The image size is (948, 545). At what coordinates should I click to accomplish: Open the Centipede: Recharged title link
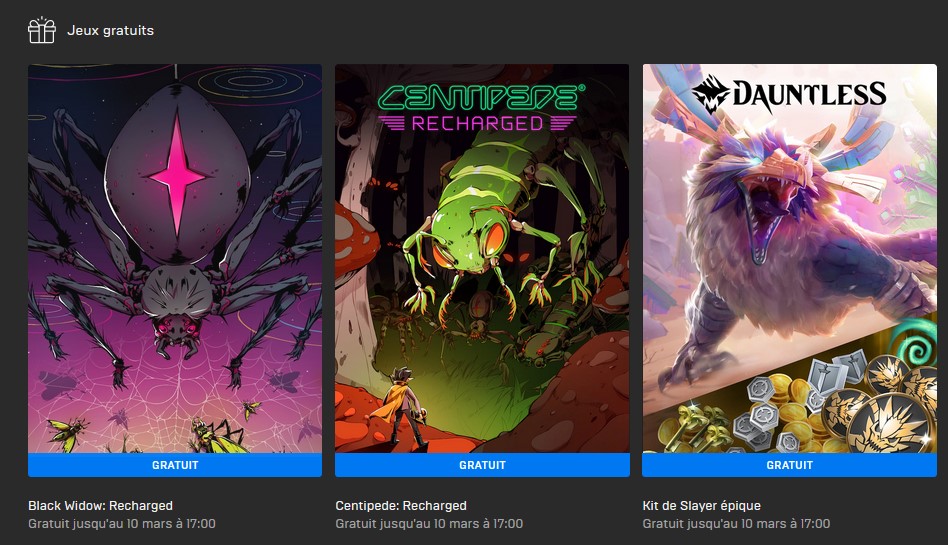pyautogui.click(x=401, y=505)
